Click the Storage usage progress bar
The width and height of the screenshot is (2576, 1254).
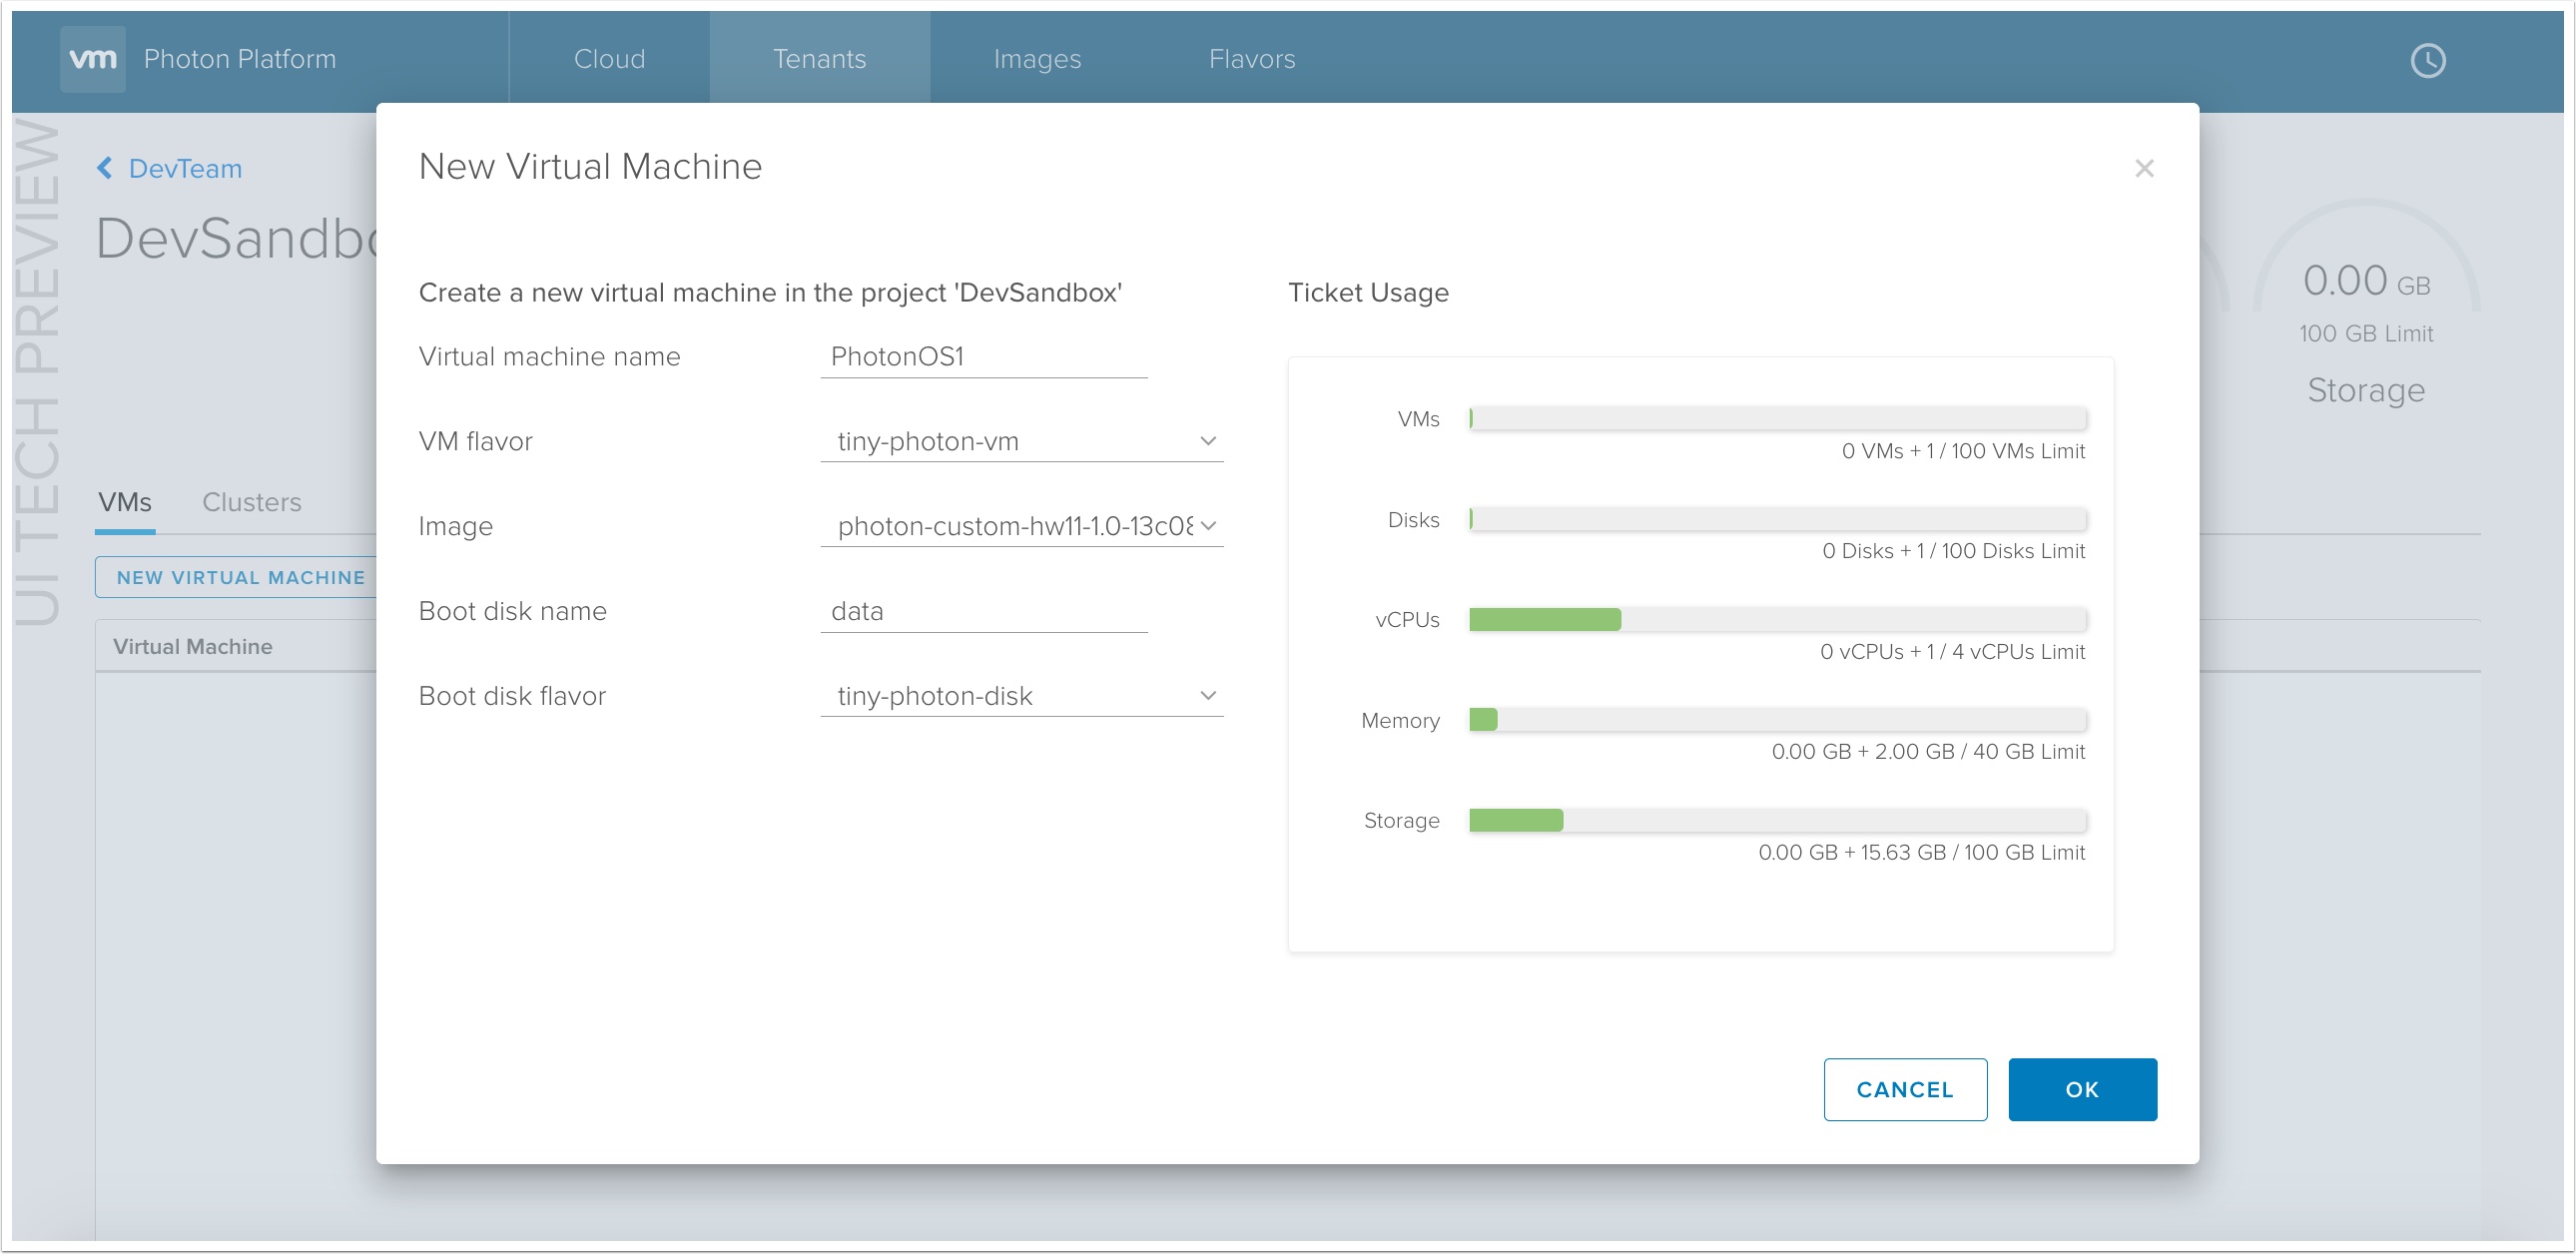click(x=1777, y=821)
